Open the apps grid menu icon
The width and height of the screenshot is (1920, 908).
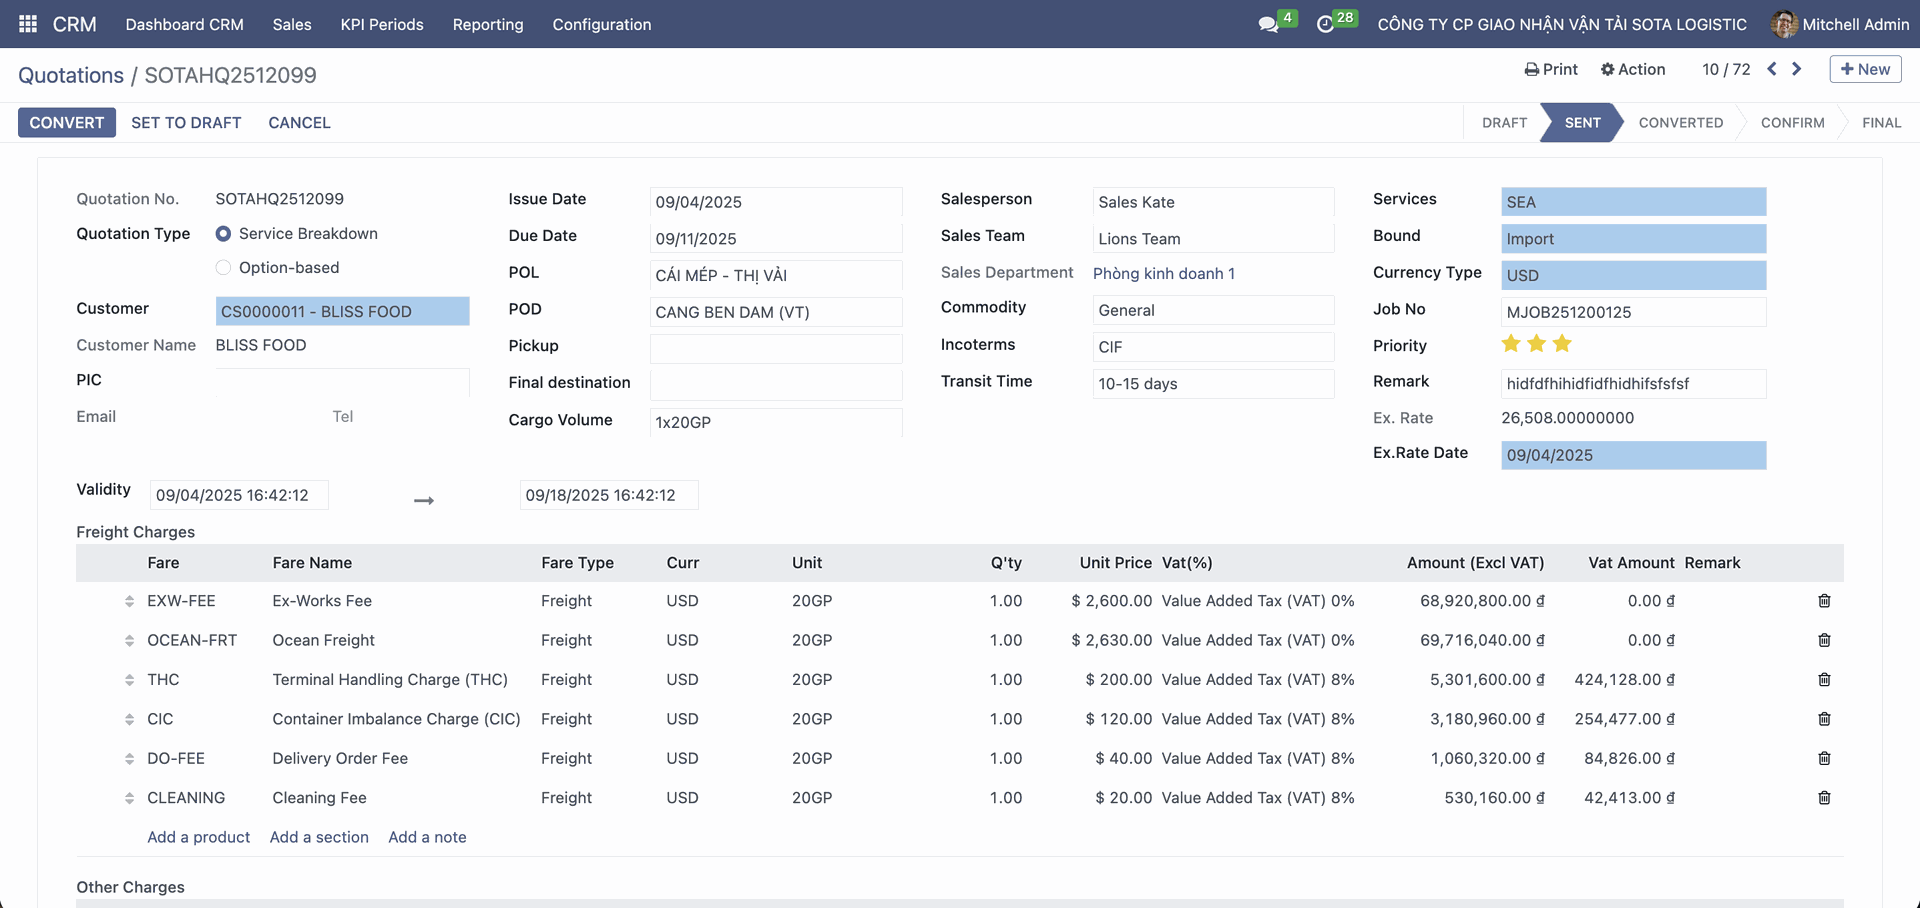[28, 24]
